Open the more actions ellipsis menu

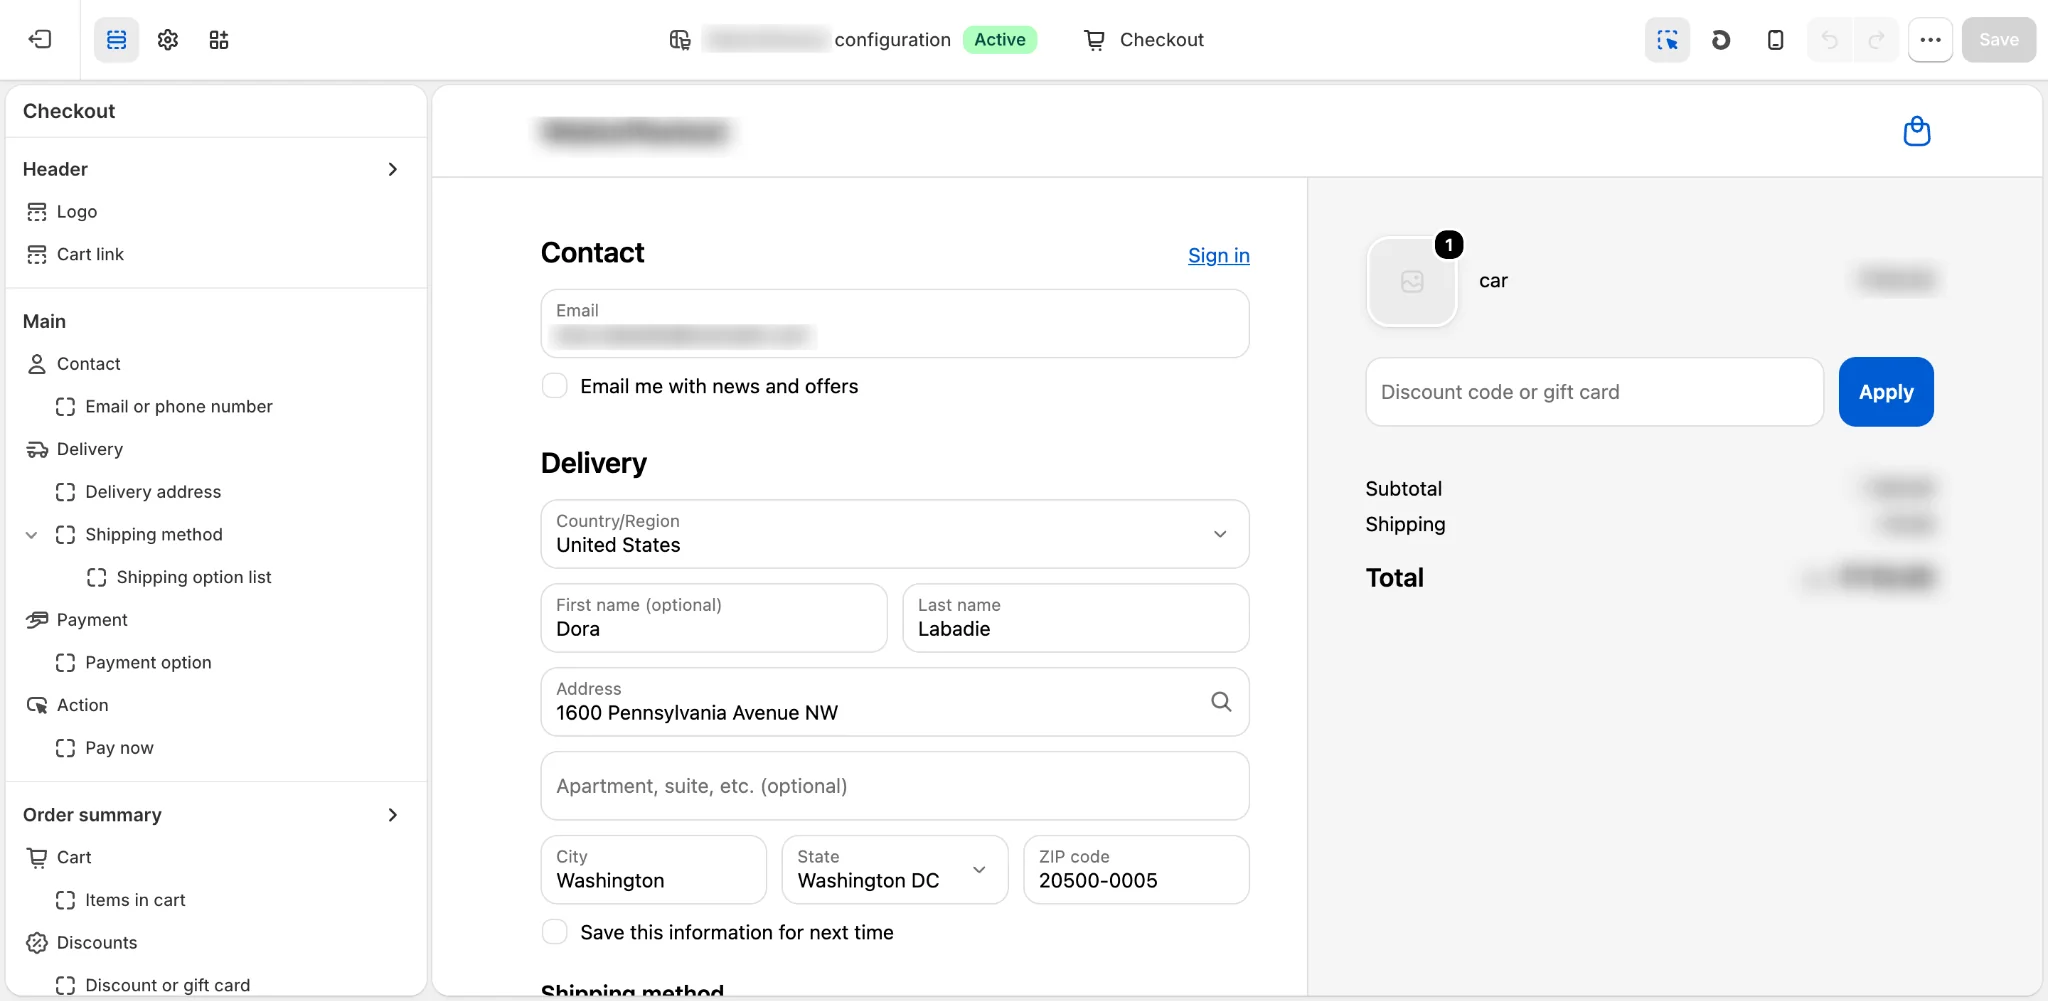pos(1930,40)
